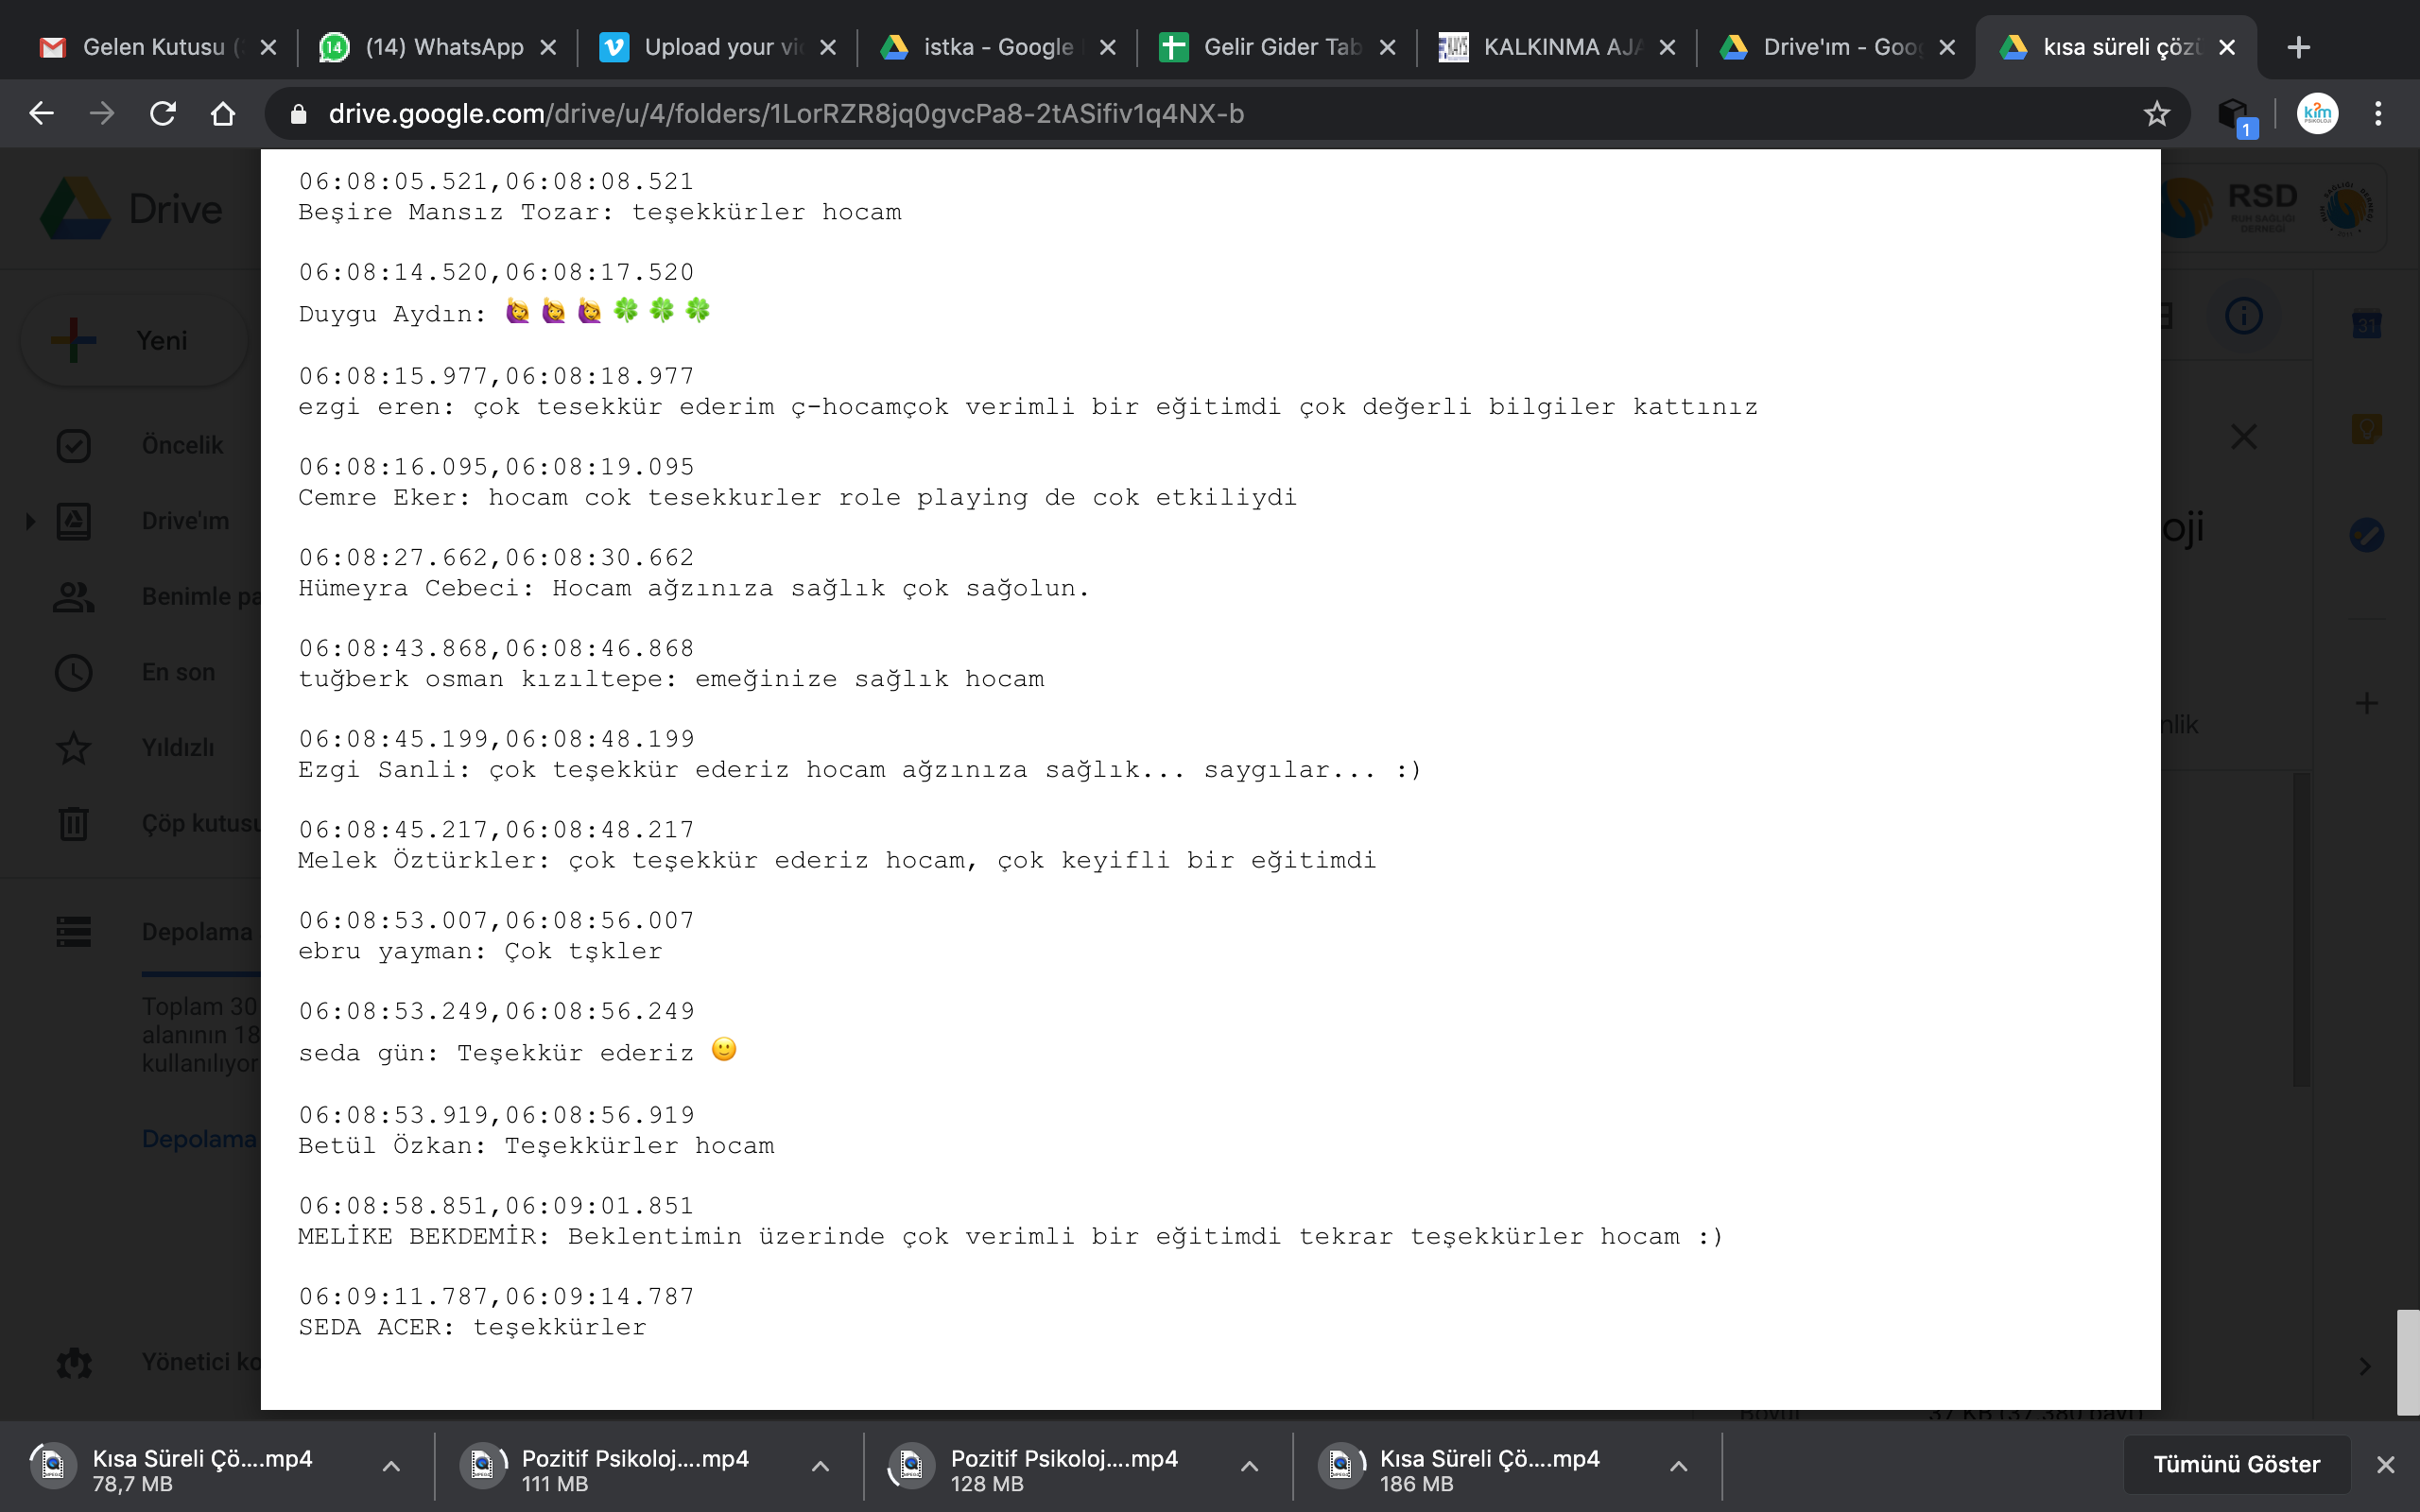The height and width of the screenshot is (1512, 2420).
Task: Expand menu for the 186 MB mp4 download
Action: coord(1678,1466)
